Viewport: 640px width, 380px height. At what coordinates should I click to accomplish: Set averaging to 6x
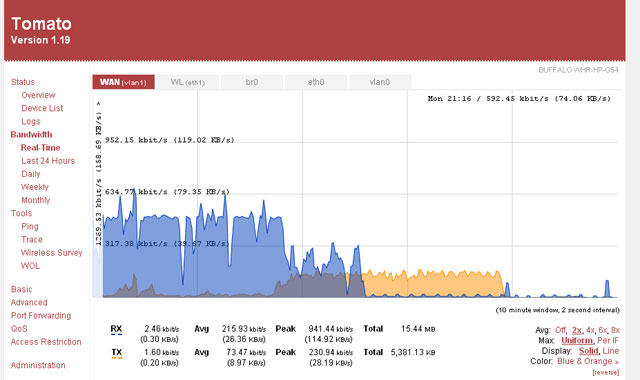point(602,330)
